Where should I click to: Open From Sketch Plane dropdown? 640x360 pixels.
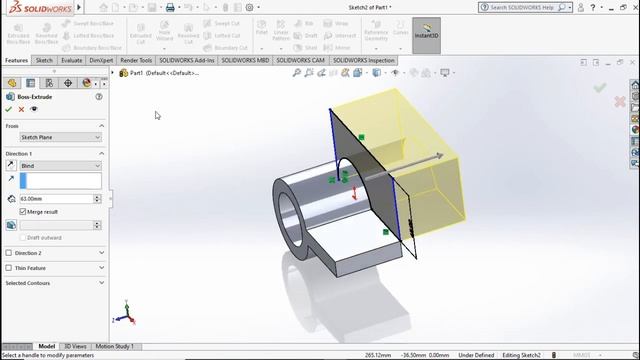pyautogui.click(x=60, y=138)
